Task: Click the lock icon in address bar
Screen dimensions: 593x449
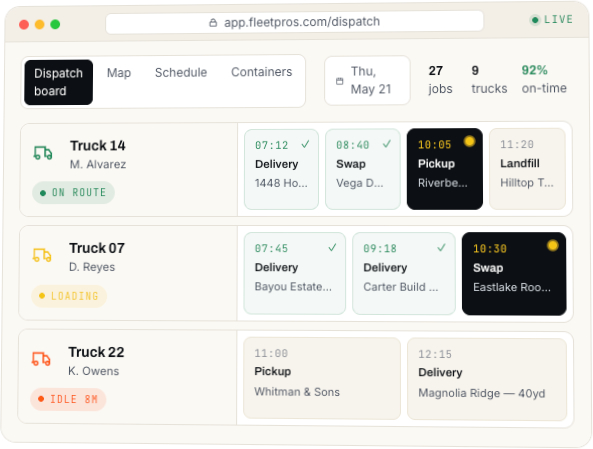Action: point(213,23)
